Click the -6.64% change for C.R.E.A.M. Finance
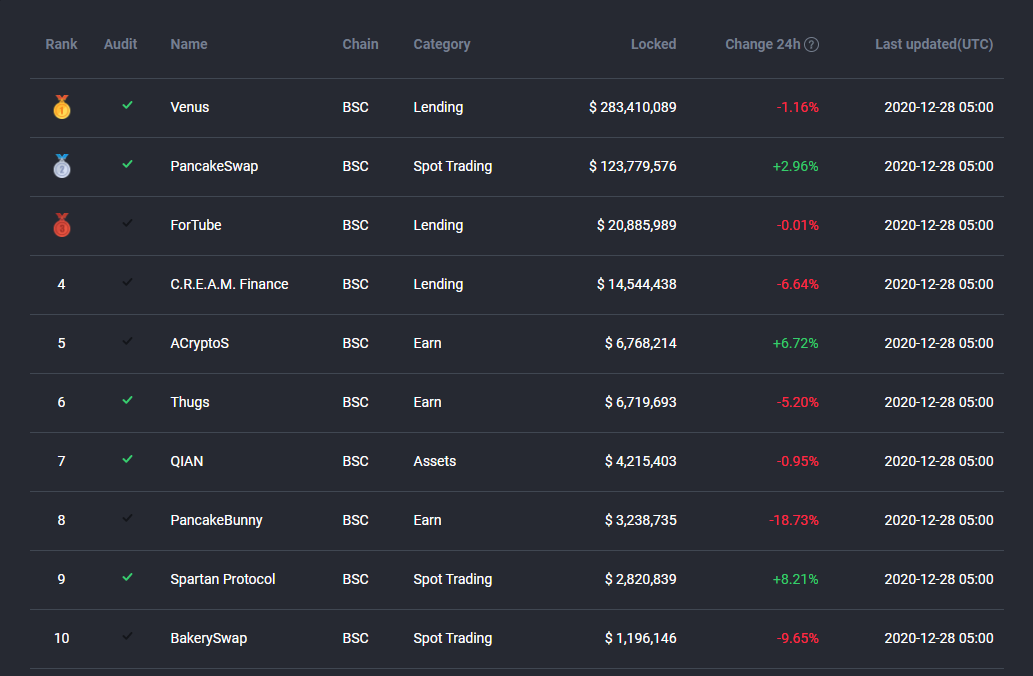Viewport: 1033px width, 676px height. pos(797,284)
